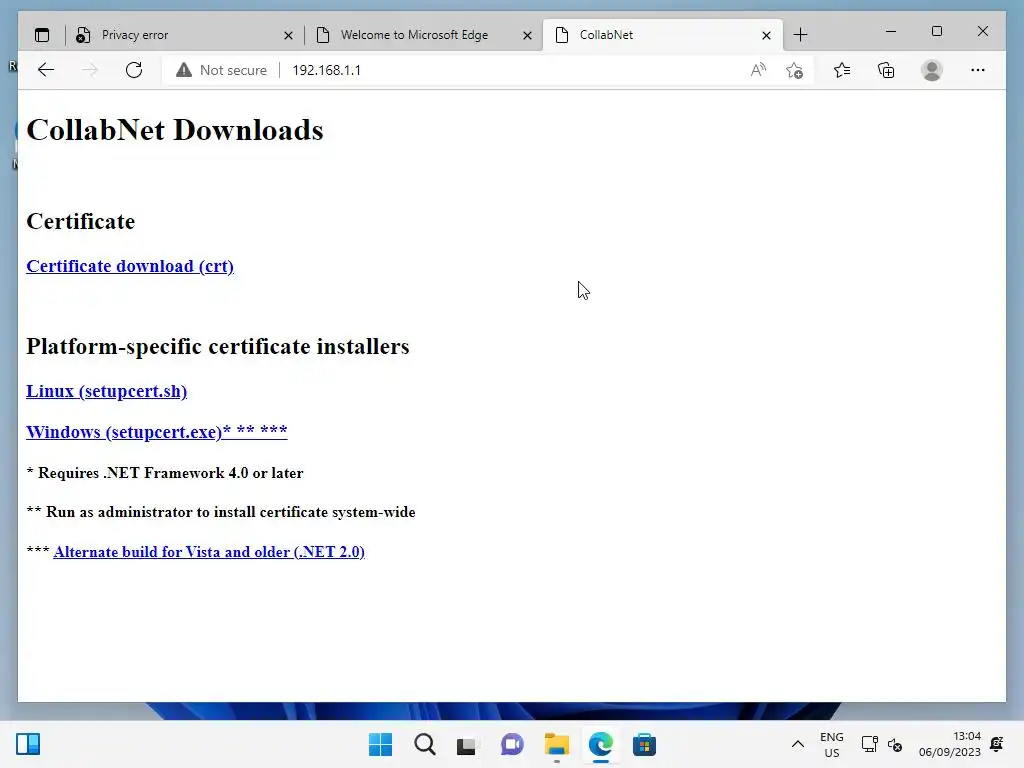The height and width of the screenshot is (768, 1024).
Task: Switch to Welcome to Microsoft Edge tab
Action: 423,35
